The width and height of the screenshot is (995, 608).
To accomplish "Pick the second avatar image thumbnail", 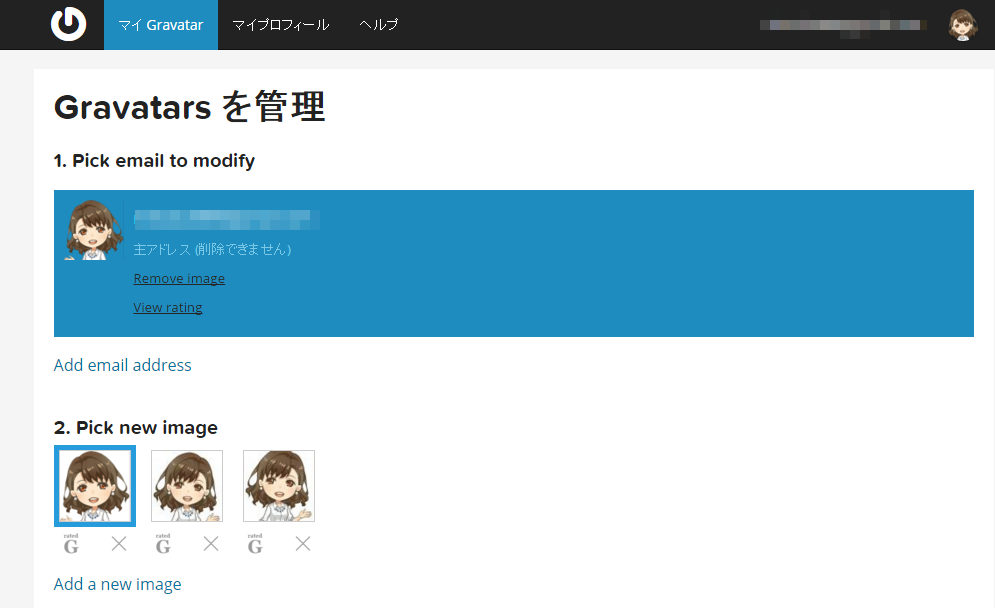I will pos(187,486).
